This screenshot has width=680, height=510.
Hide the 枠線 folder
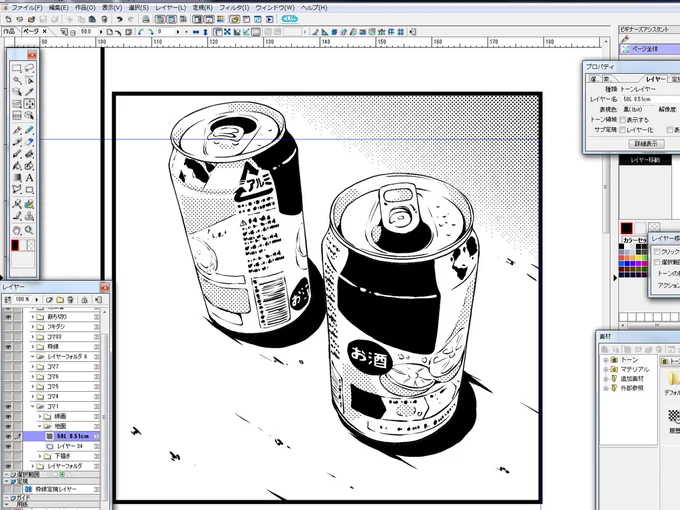pos(8,347)
